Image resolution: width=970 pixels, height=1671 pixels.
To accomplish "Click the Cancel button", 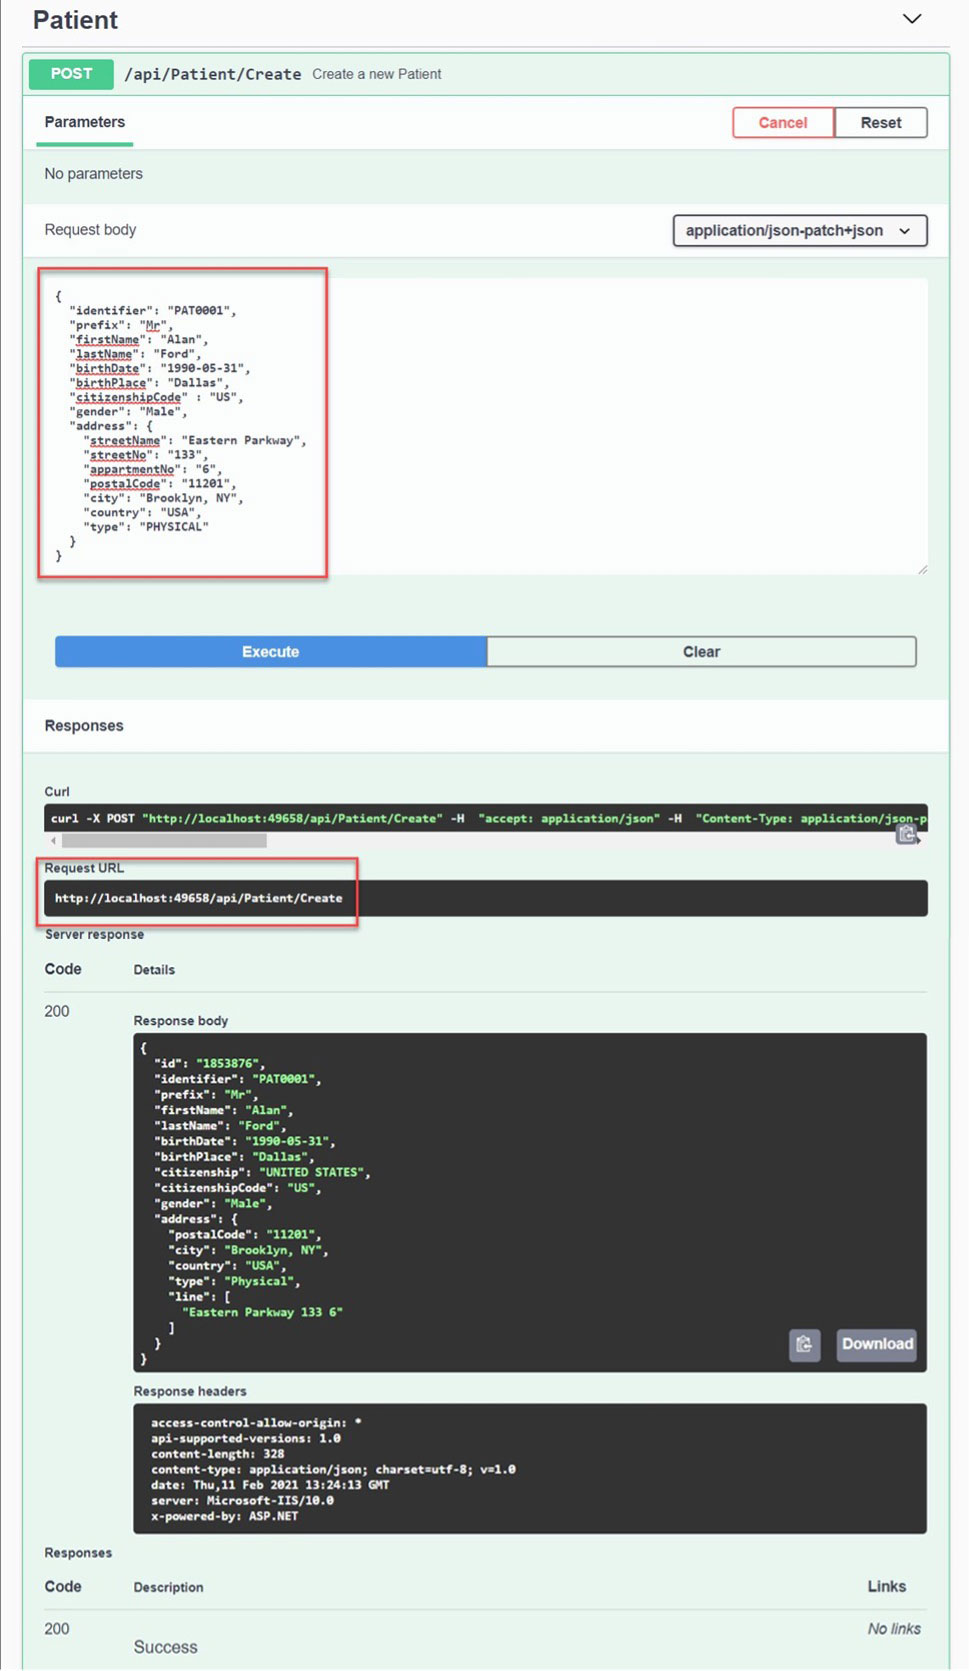I will (x=782, y=122).
